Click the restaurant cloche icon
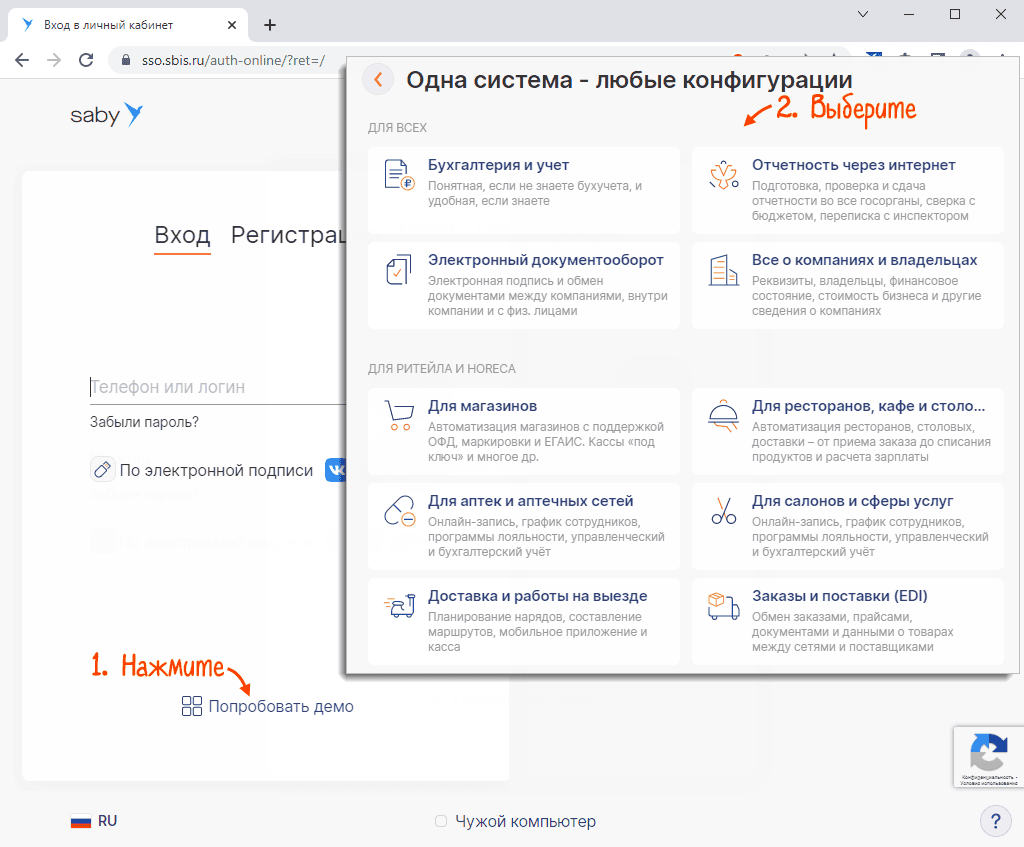This screenshot has width=1024, height=847. pyautogui.click(x=723, y=414)
